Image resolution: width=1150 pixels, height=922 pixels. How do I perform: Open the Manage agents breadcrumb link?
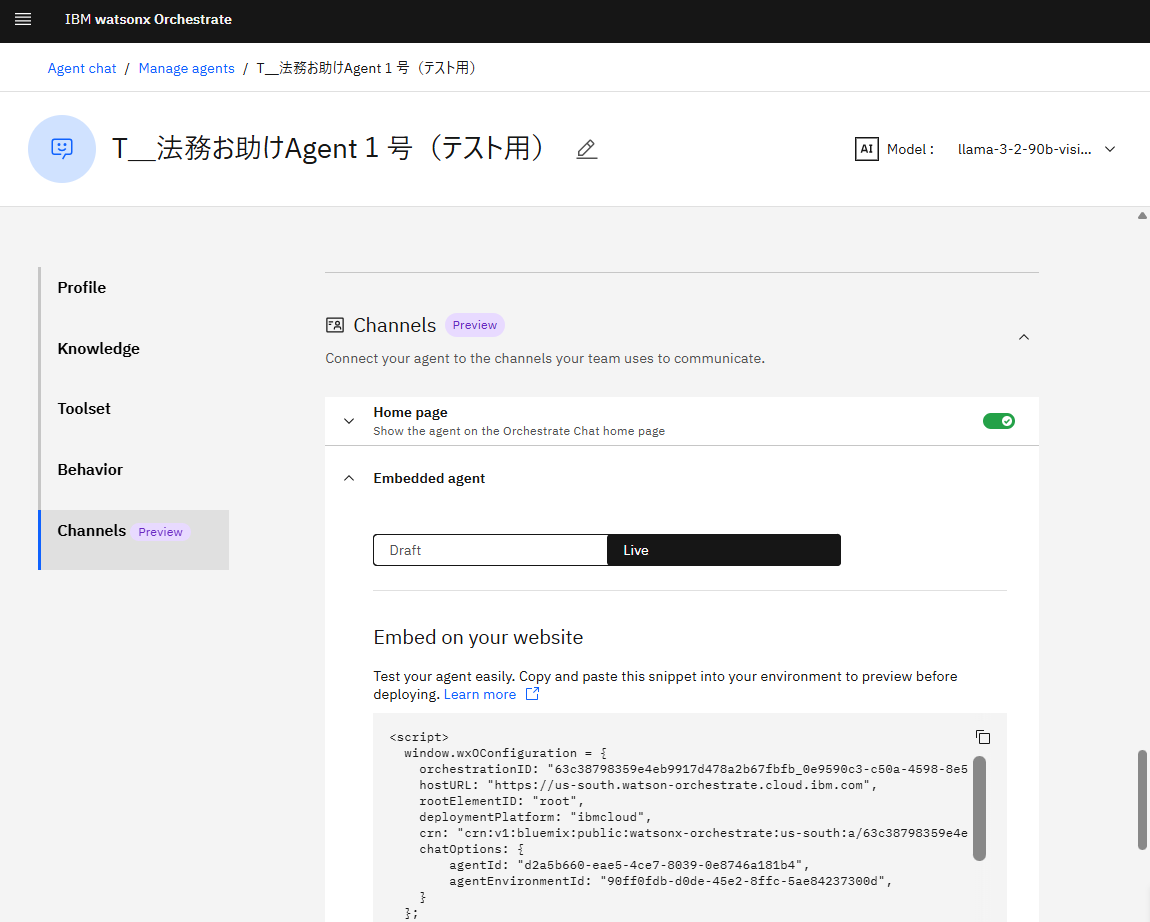(x=186, y=68)
